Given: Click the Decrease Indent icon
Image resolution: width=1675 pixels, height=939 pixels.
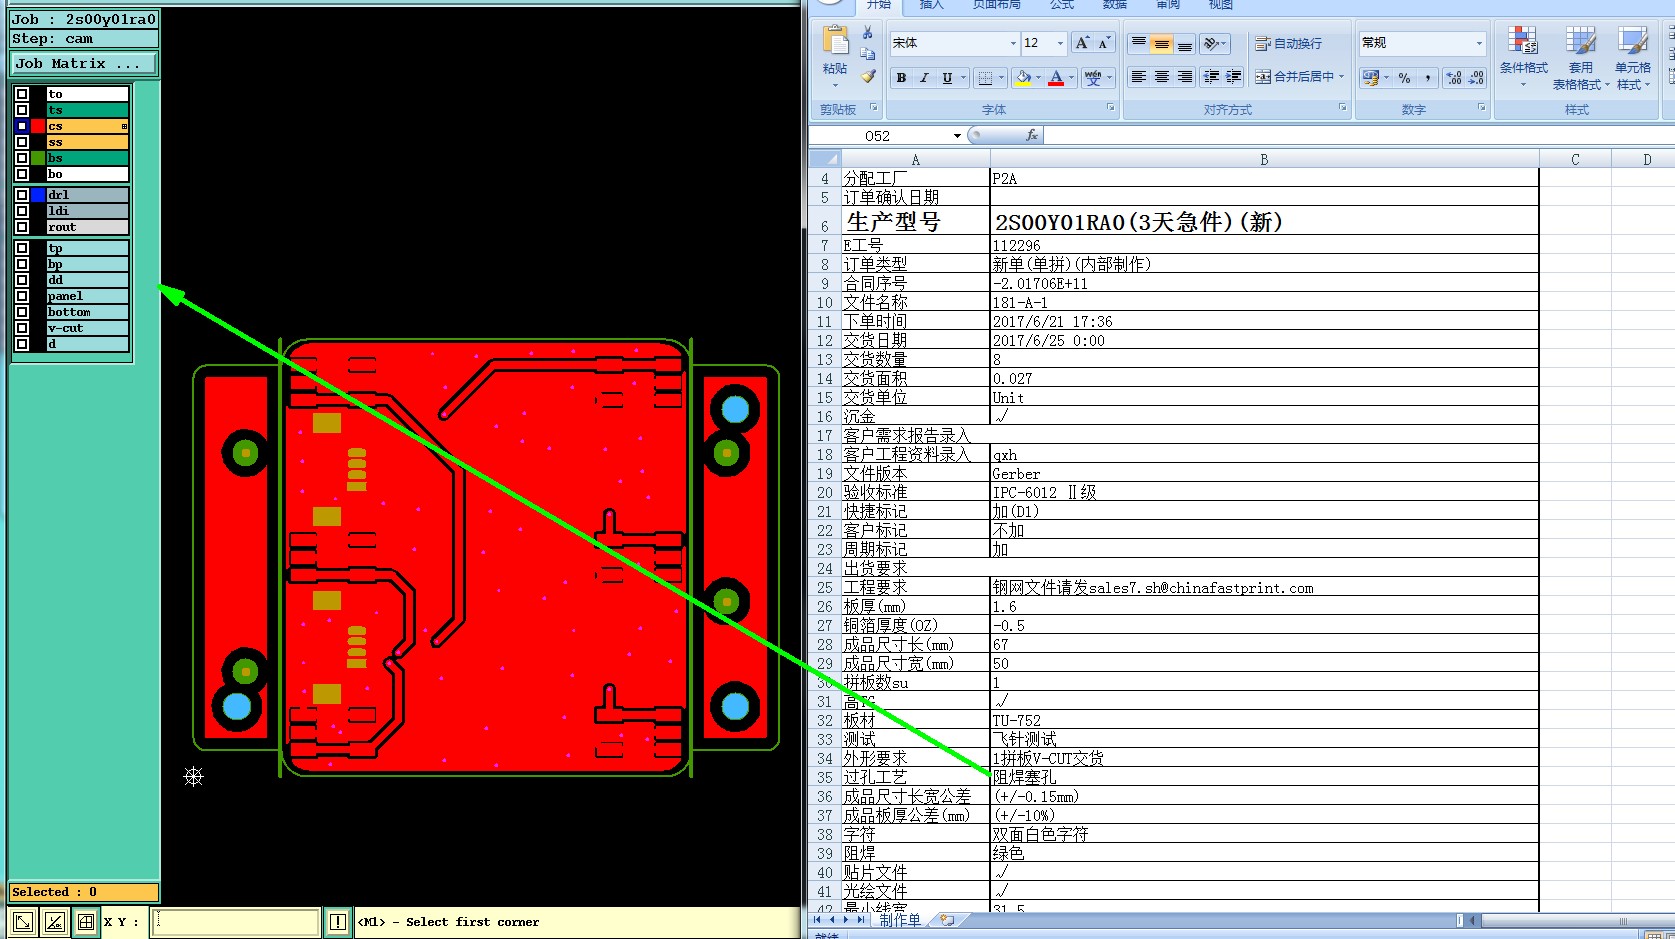Looking at the screenshot, I should [x=1211, y=77].
